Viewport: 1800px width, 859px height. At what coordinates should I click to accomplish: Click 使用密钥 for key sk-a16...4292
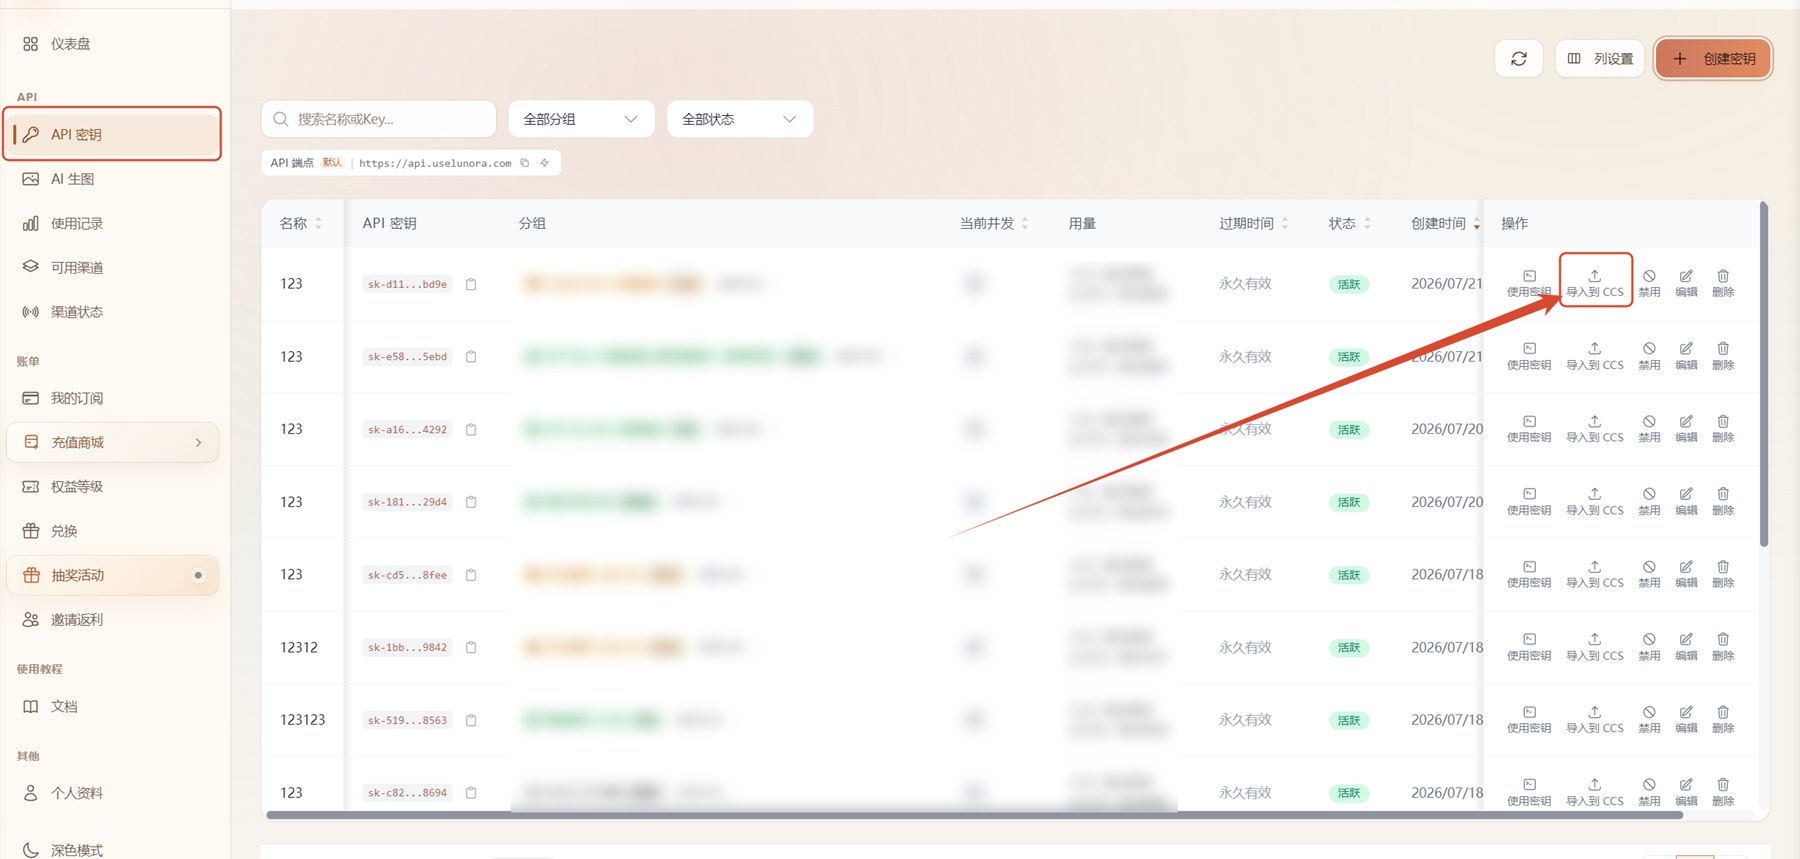[1529, 429]
